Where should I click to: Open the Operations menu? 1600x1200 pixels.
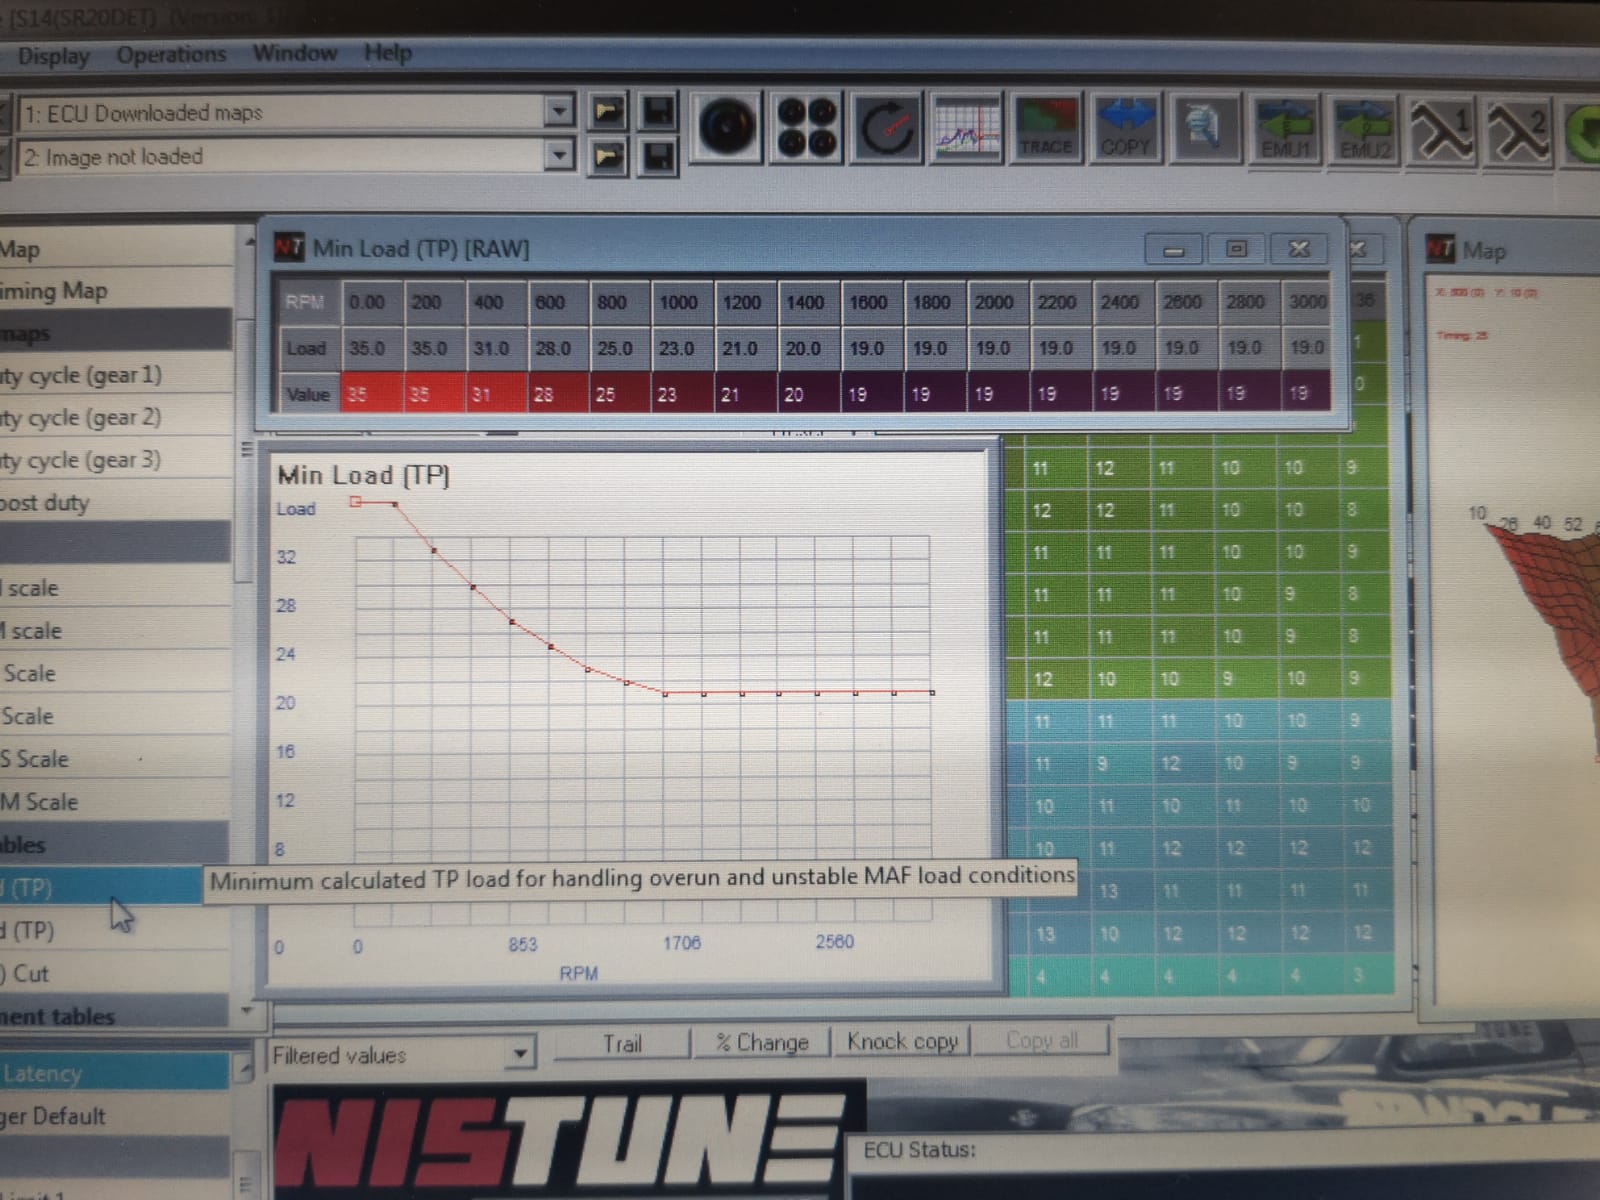pyautogui.click(x=171, y=54)
